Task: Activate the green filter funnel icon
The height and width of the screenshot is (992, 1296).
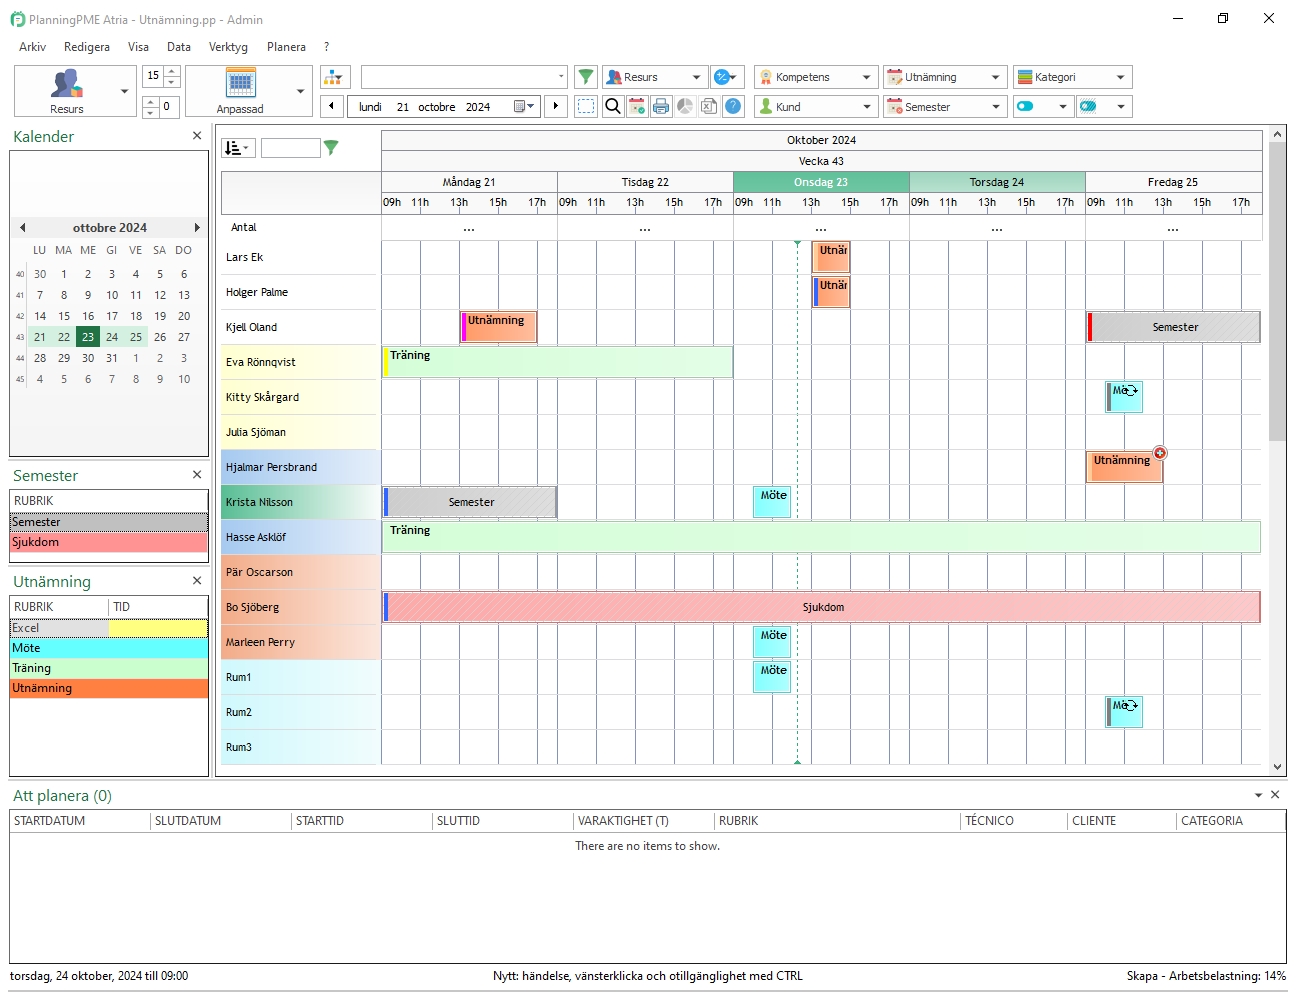Action: [x=586, y=76]
